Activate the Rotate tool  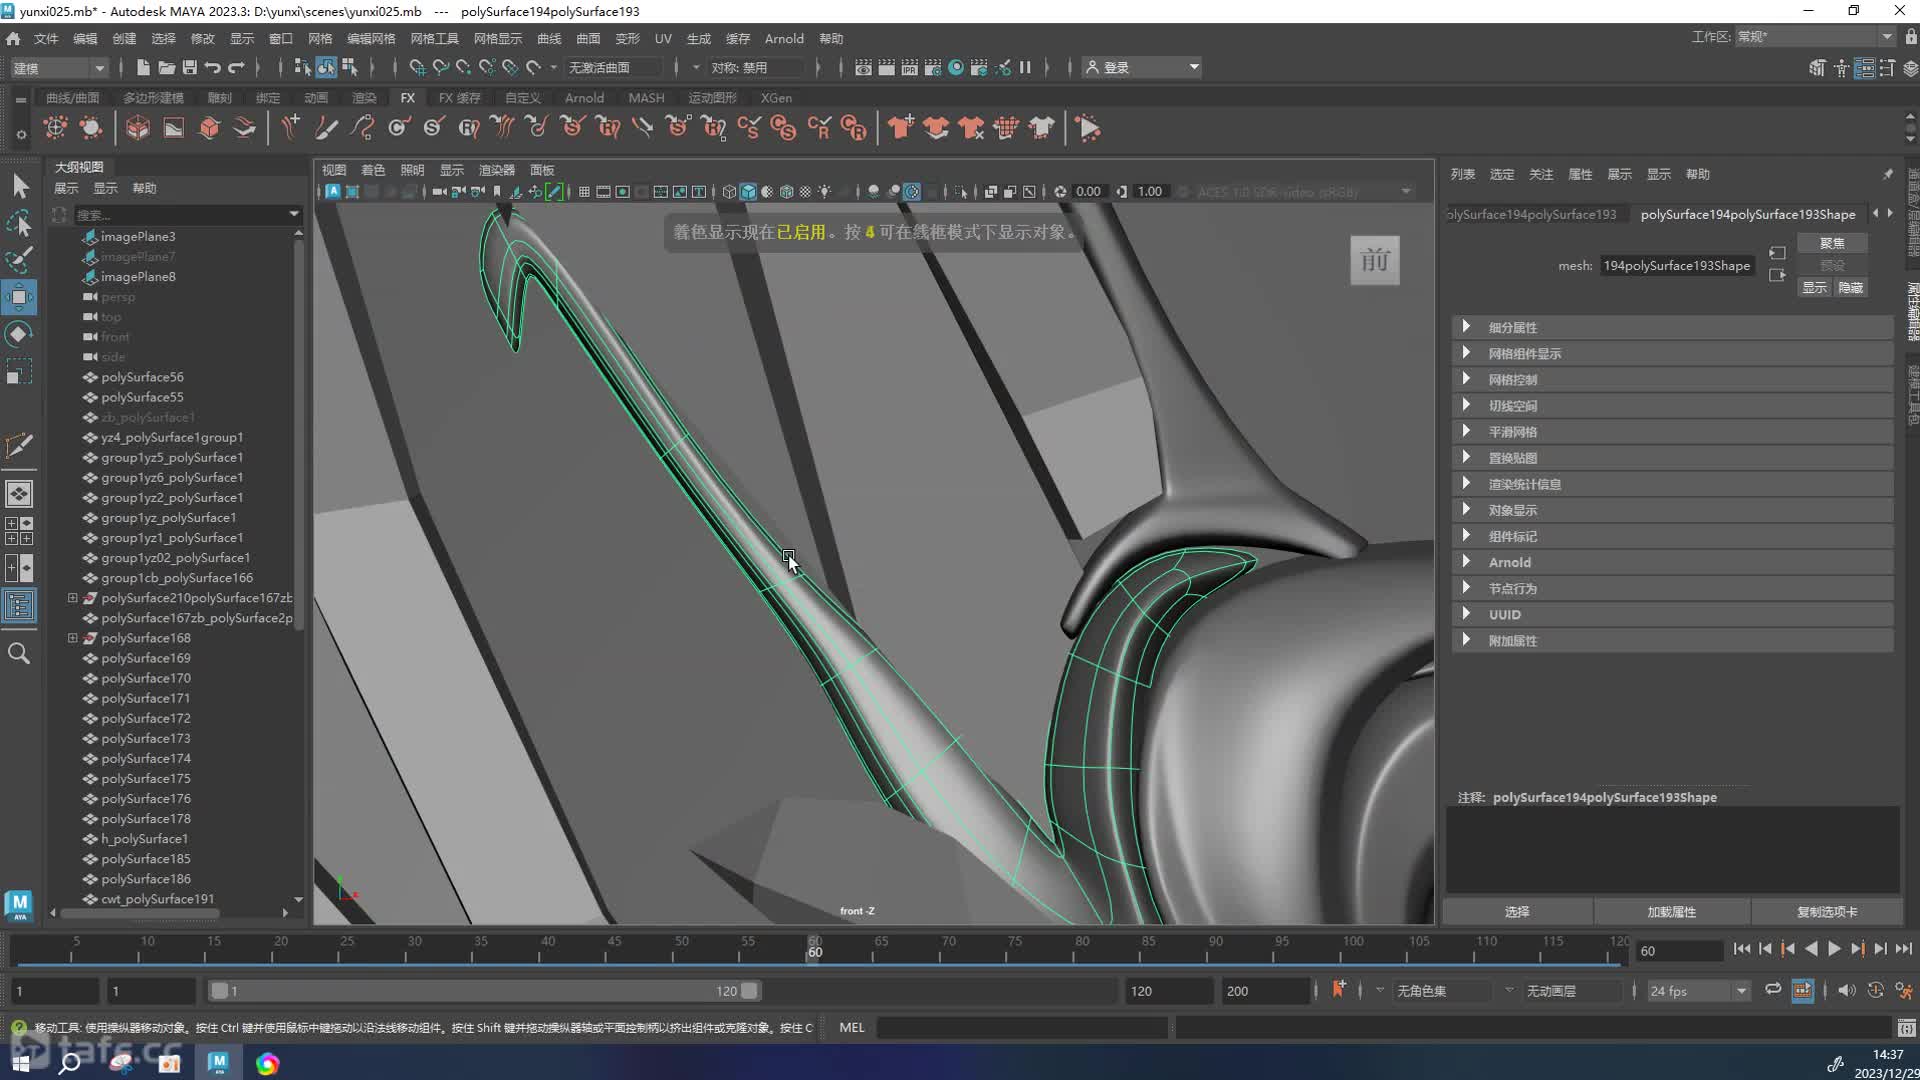tap(19, 334)
